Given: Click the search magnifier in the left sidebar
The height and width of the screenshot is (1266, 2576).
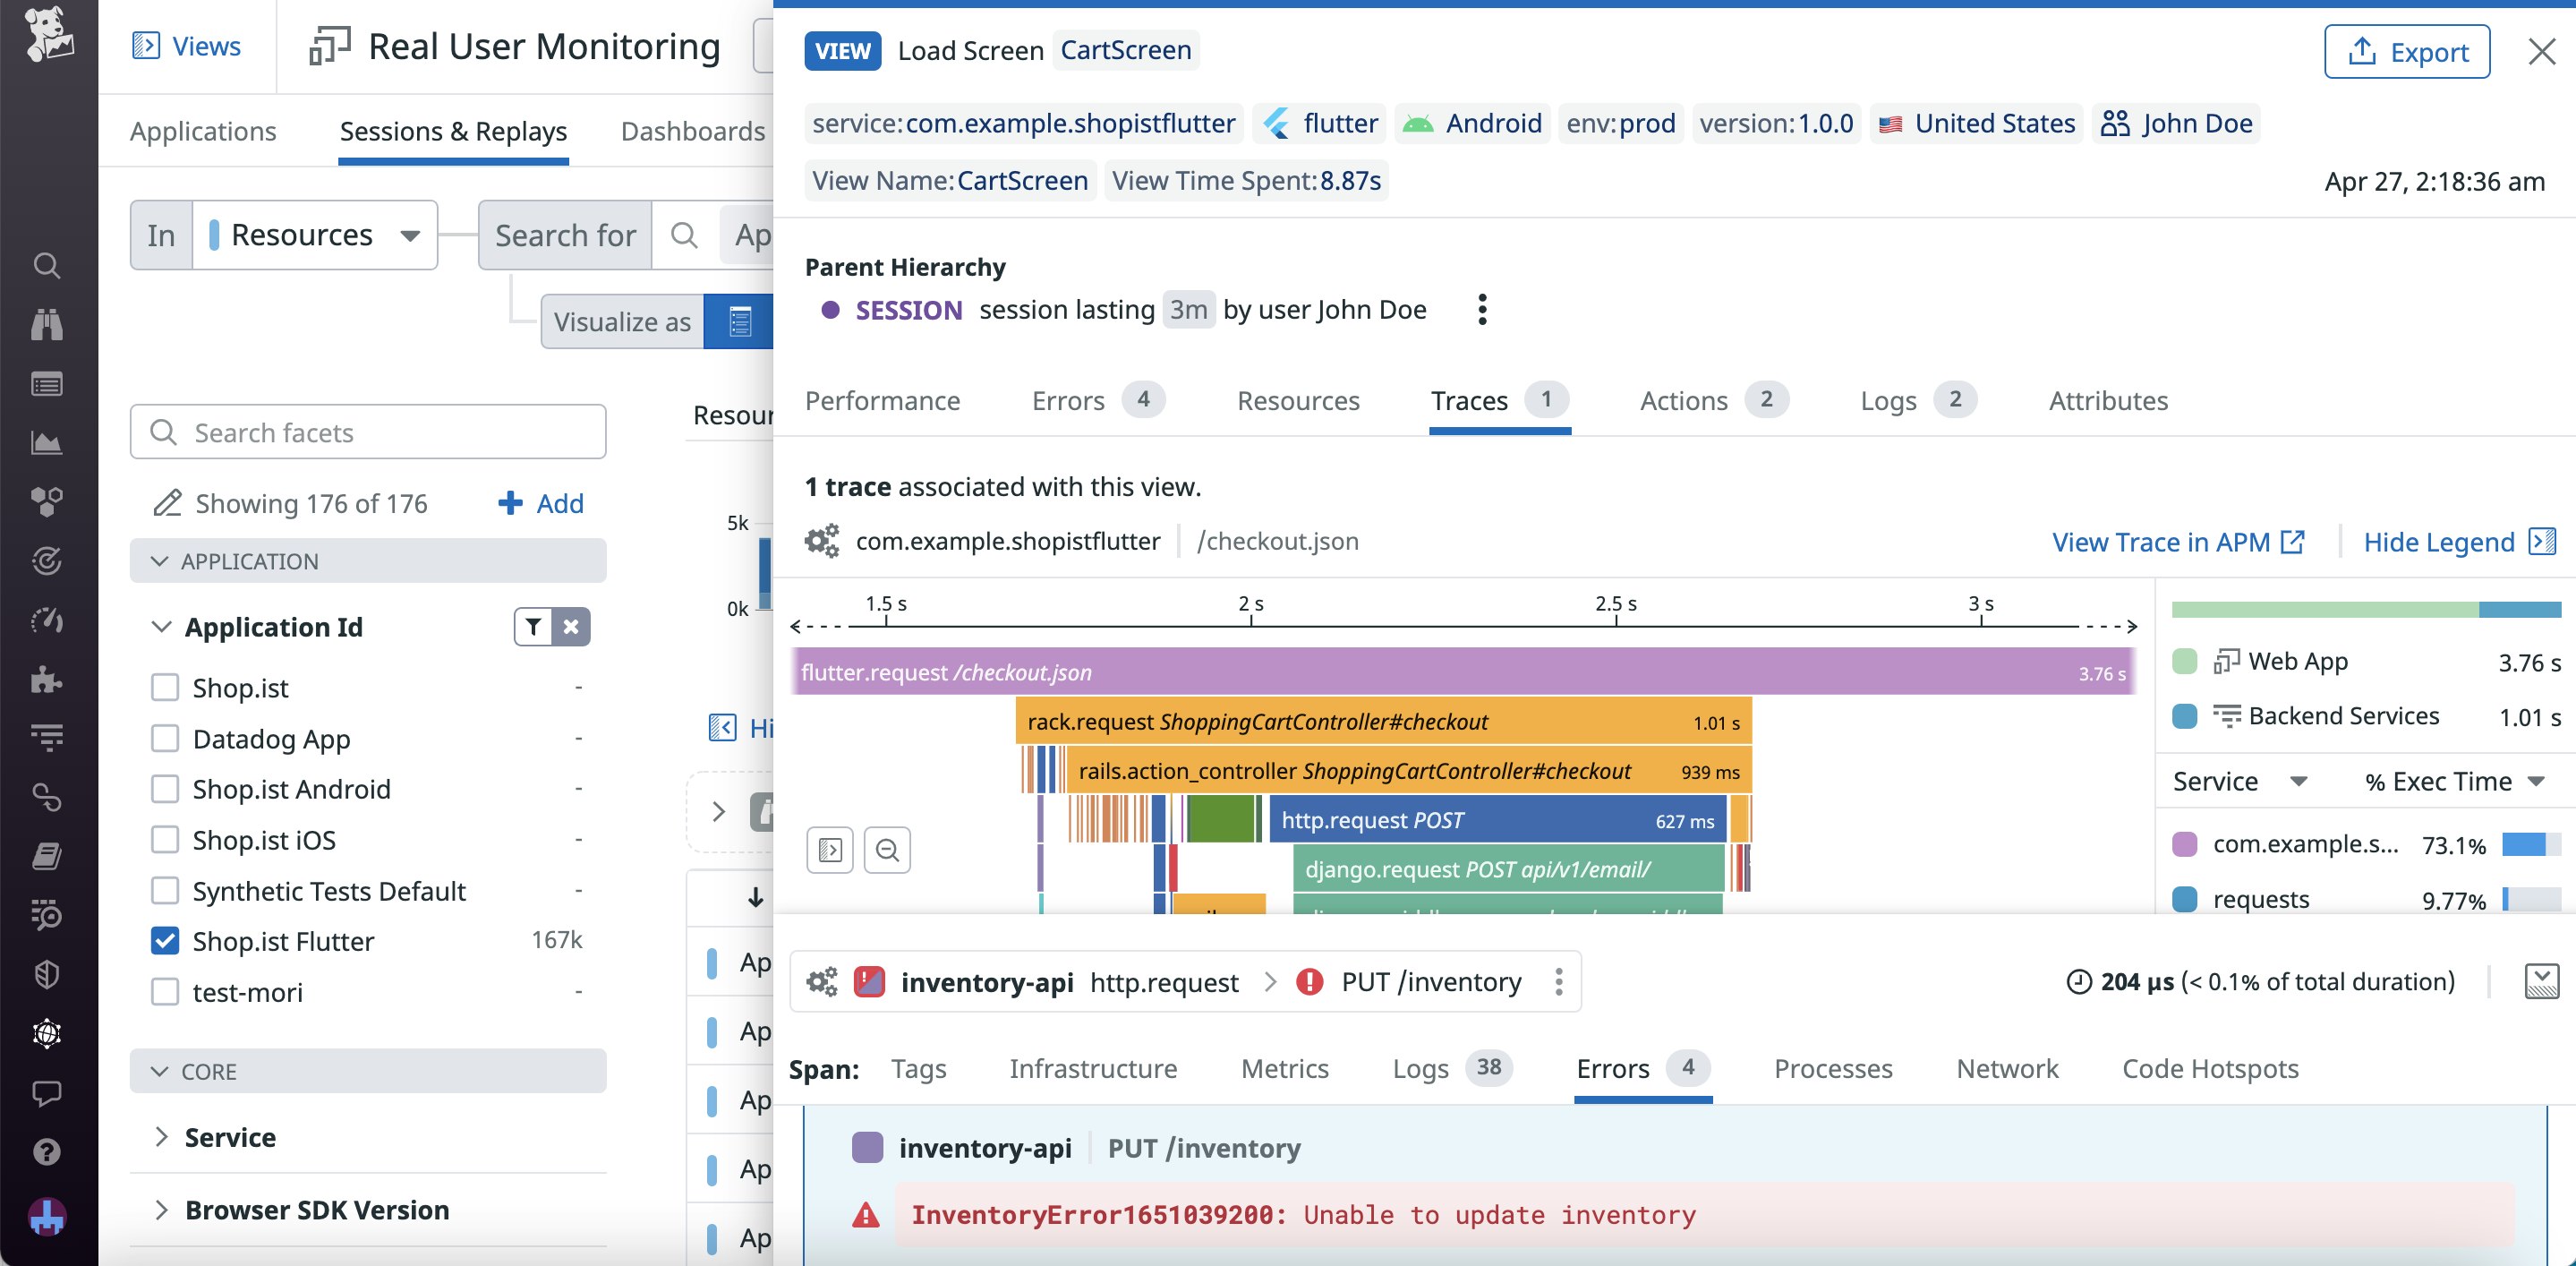Looking at the screenshot, I should (x=46, y=266).
